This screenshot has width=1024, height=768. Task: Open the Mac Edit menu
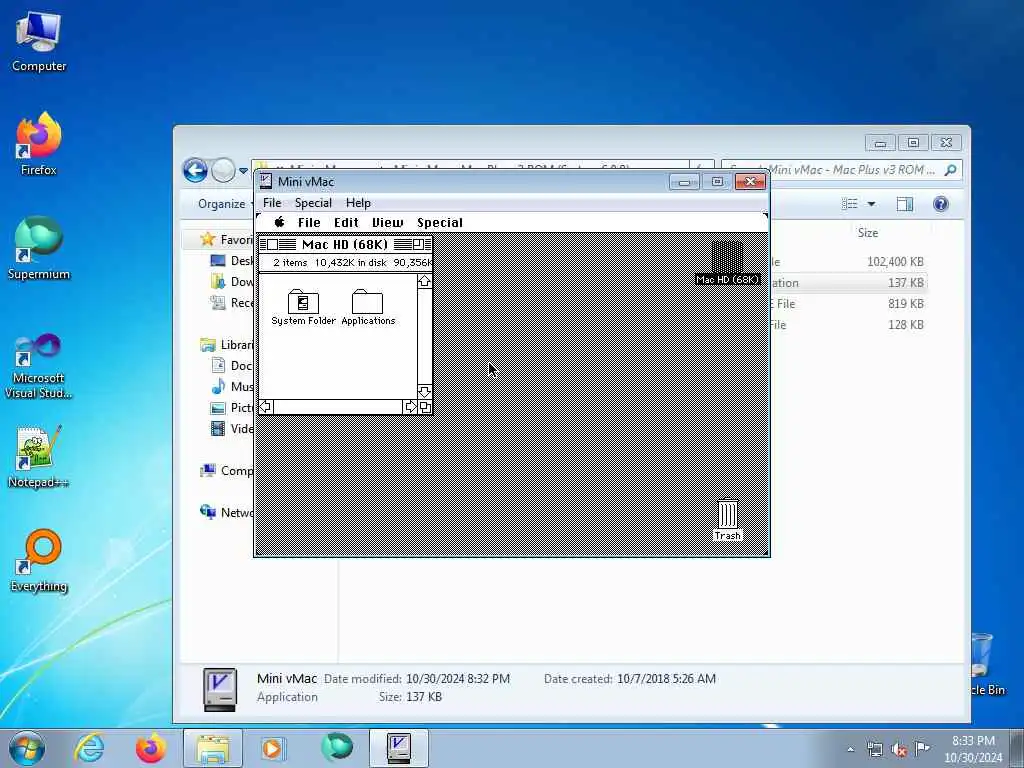[346, 222]
